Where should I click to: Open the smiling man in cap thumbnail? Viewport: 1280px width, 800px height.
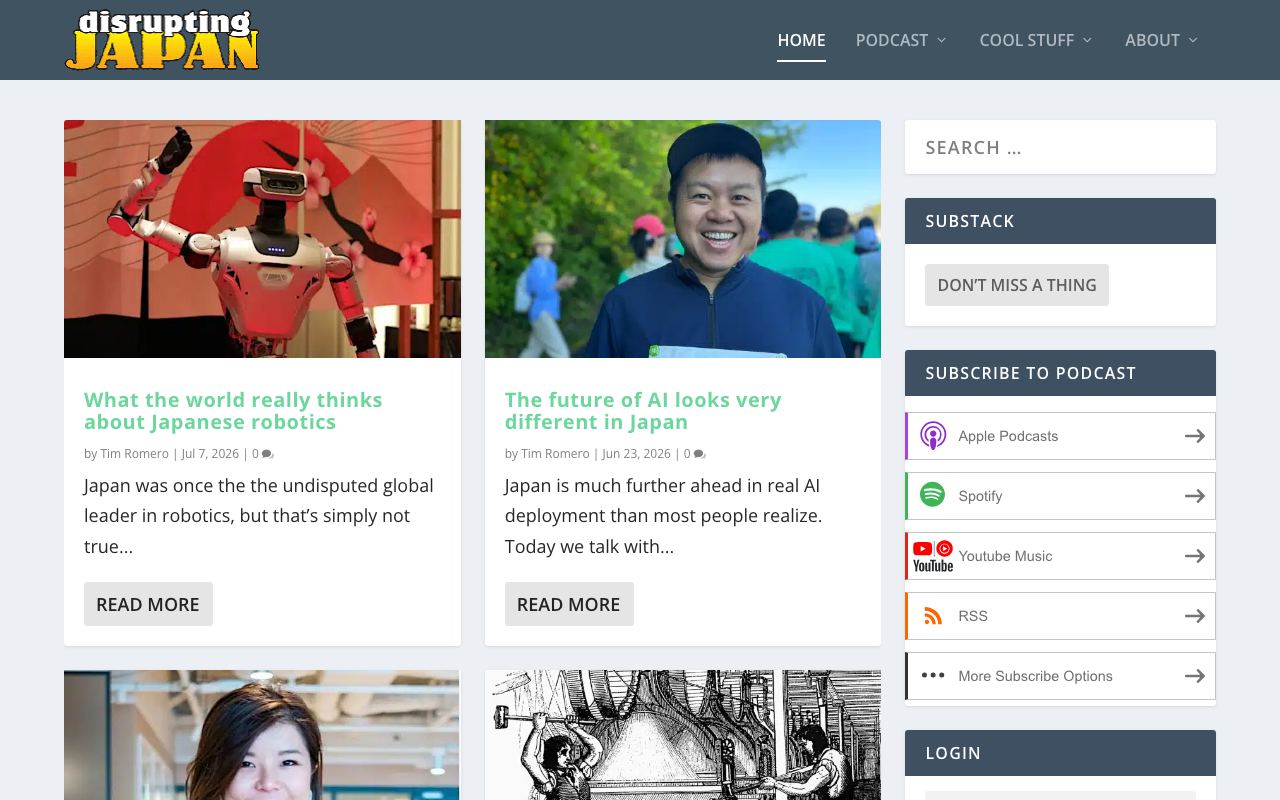tap(683, 239)
